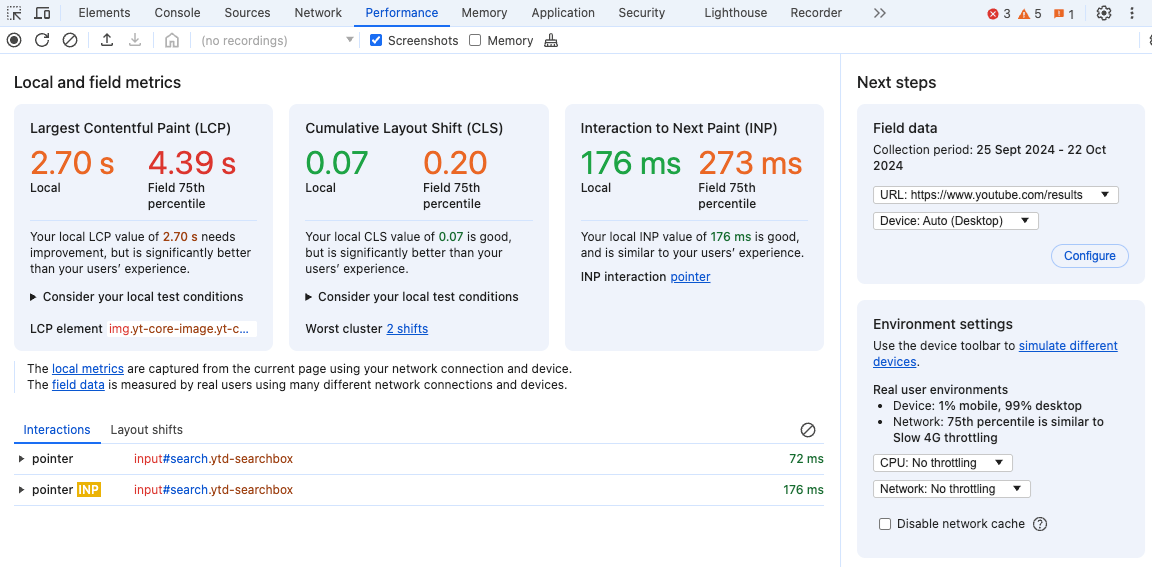1152x567 pixels.
Task: Open the DevTools three-dot menu
Action: coord(1131,13)
